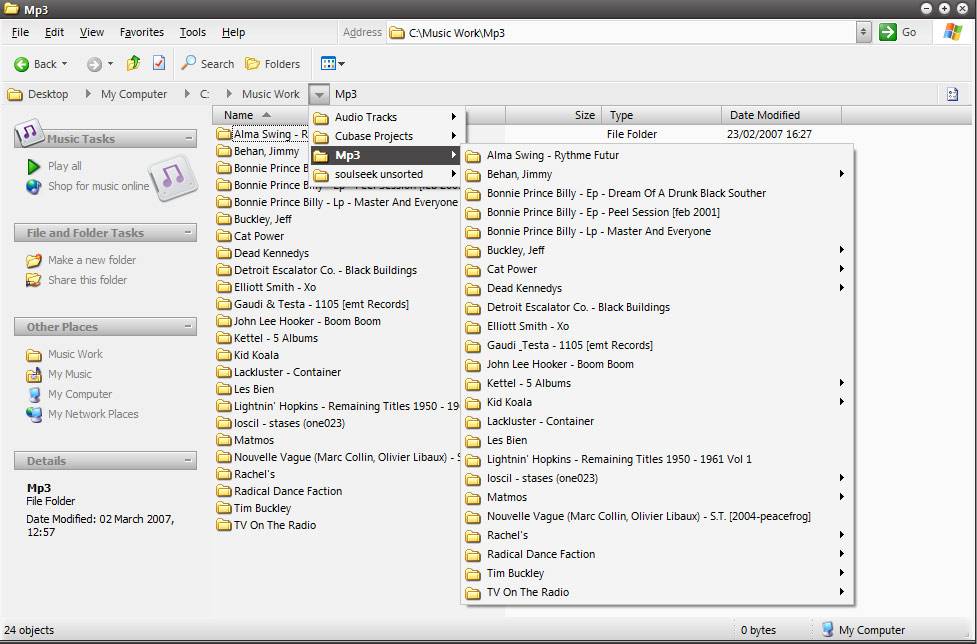
Task: Collapse the Other Places panel
Action: [x=188, y=326]
